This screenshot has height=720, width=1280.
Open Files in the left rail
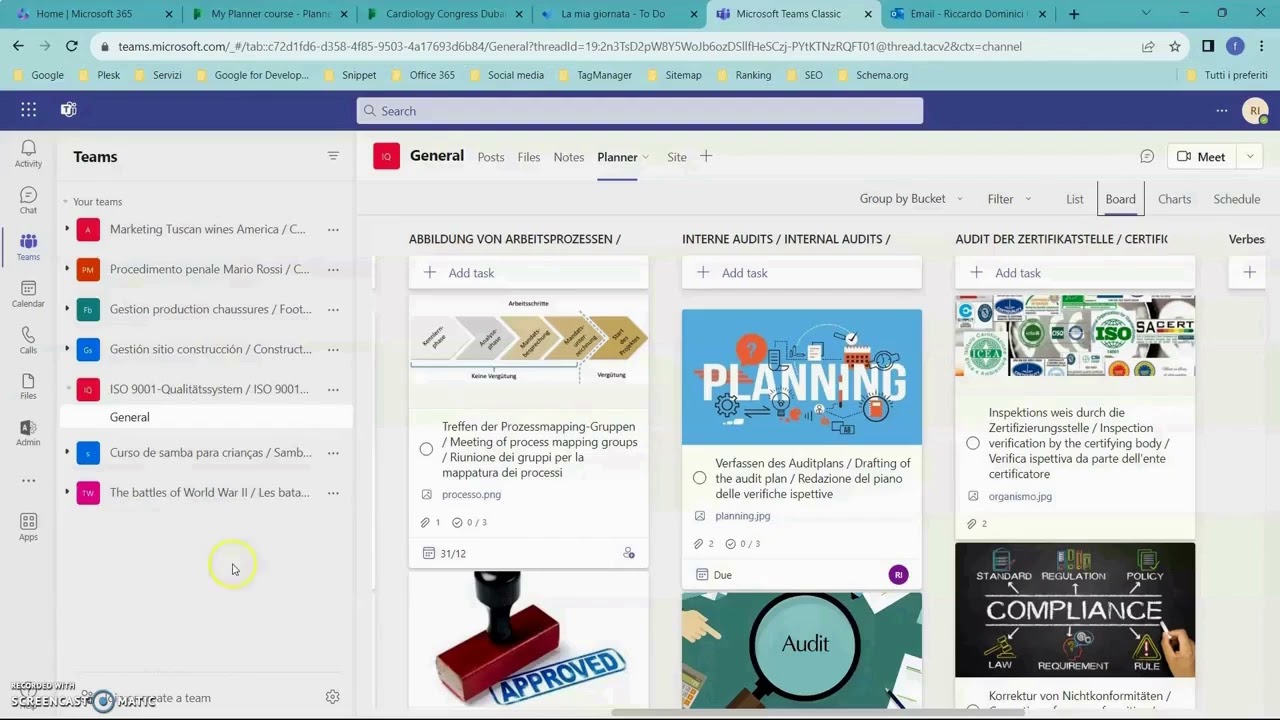(x=28, y=386)
